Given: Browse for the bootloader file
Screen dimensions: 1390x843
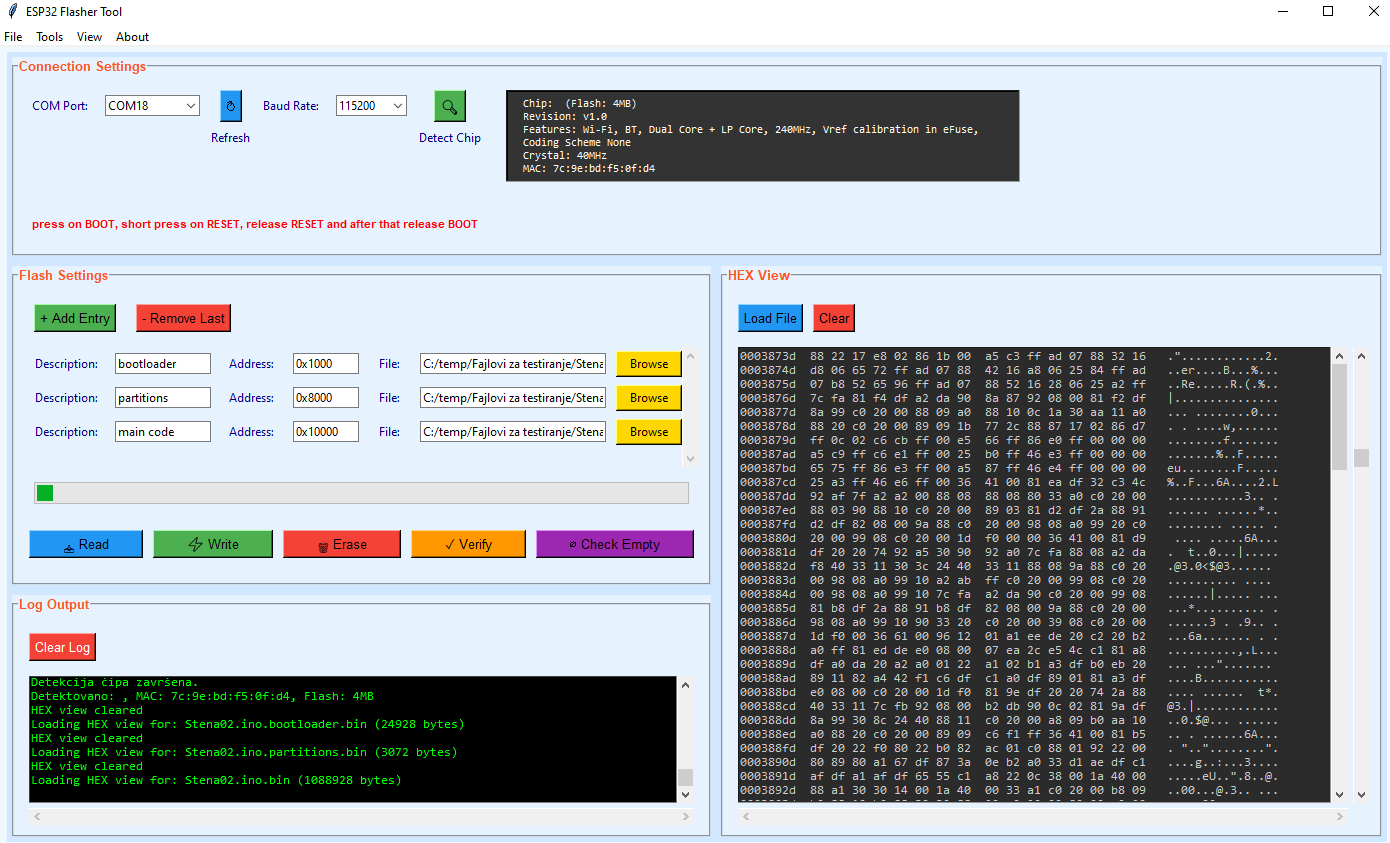Looking at the screenshot, I should (x=648, y=364).
